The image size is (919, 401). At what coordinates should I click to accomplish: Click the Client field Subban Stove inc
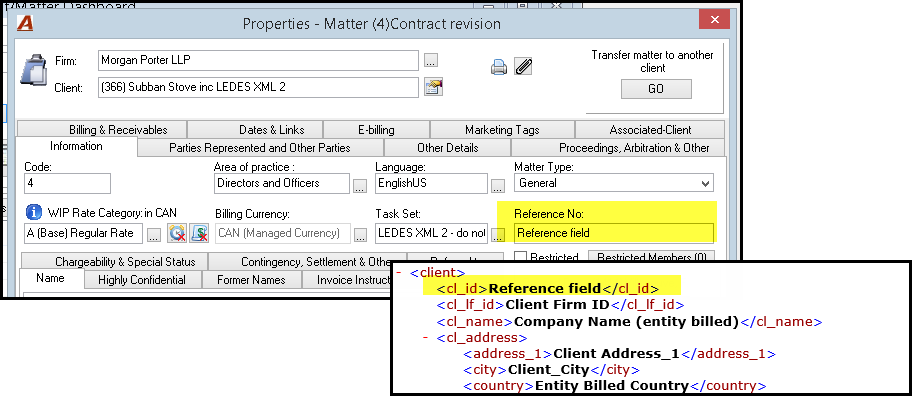coord(258,87)
